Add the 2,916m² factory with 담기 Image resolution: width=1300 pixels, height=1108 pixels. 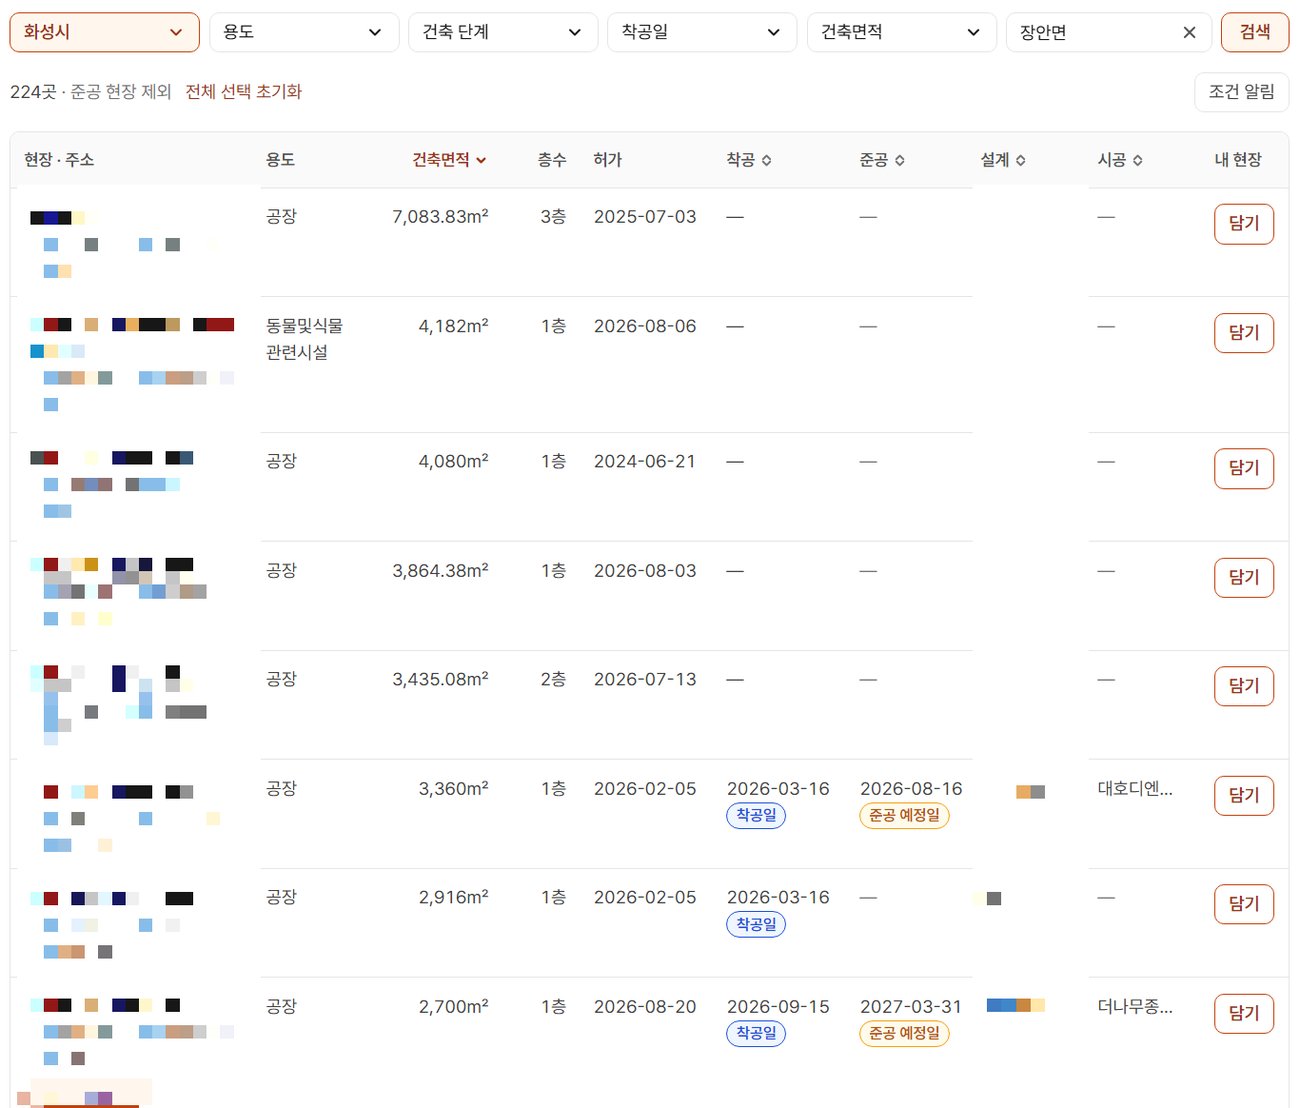tap(1244, 904)
